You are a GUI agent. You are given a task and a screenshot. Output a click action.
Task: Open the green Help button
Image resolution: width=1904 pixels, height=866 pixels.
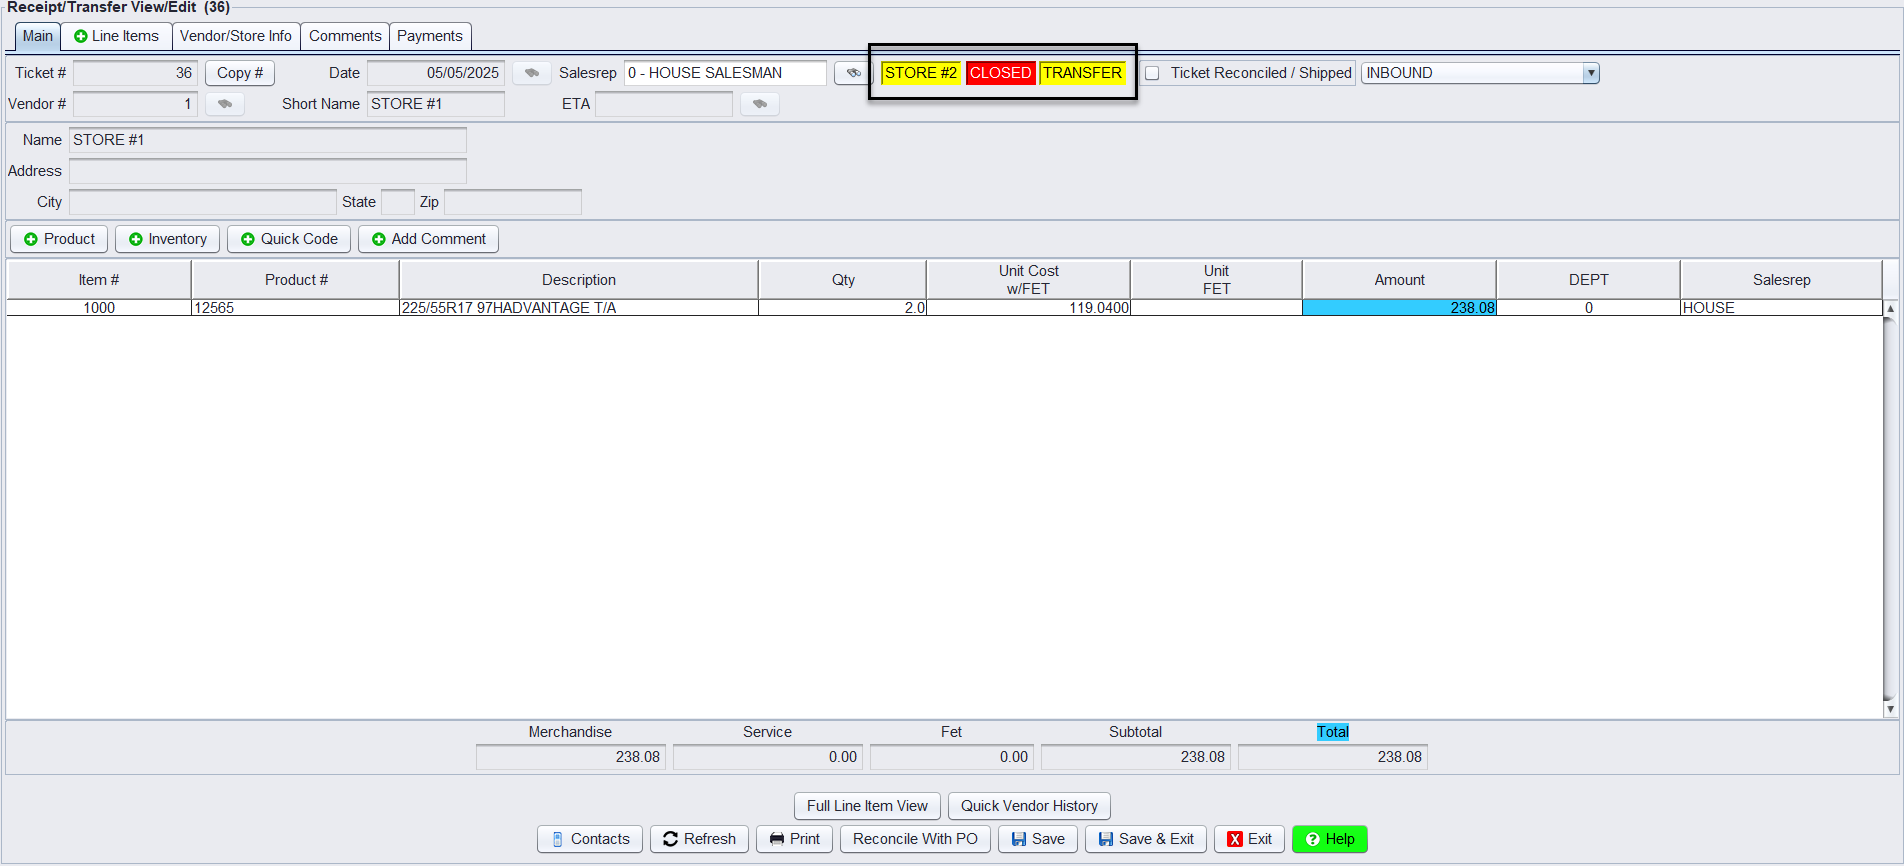pos(1329,839)
